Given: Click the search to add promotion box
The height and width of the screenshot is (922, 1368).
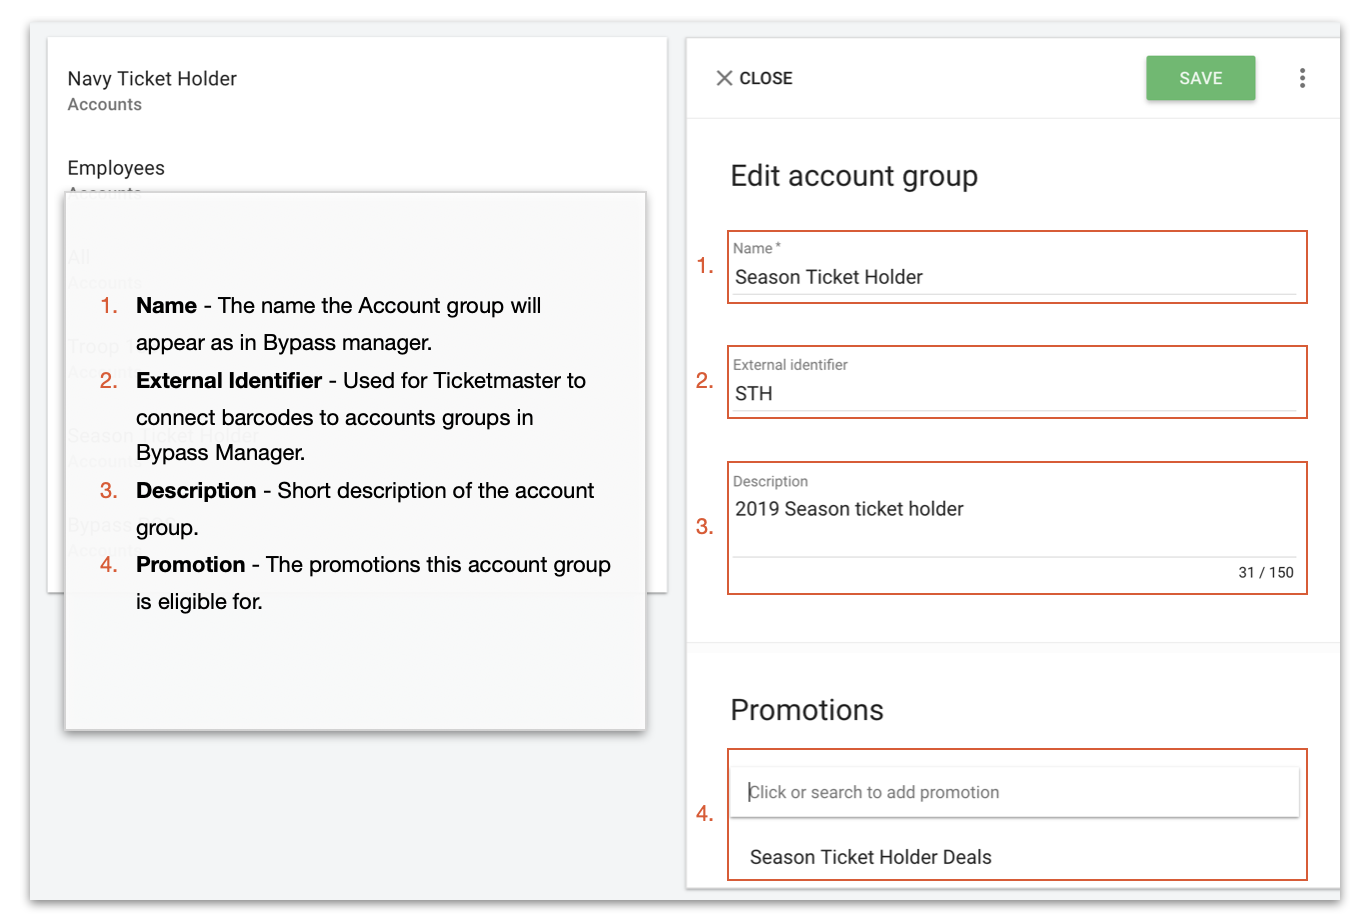Looking at the screenshot, I should (x=1015, y=792).
